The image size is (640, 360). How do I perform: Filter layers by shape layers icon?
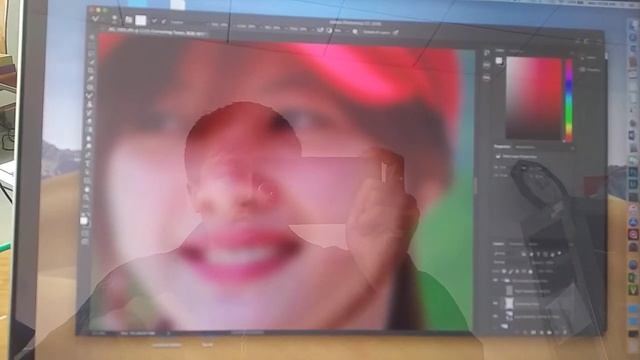[545, 254]
